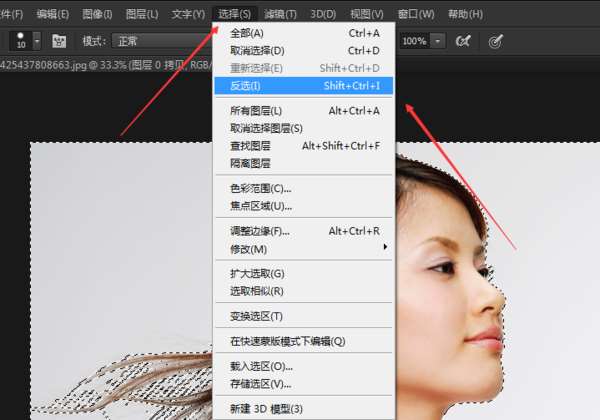Toggle the brush panel icon
The image size is (600, 420).
59,41
